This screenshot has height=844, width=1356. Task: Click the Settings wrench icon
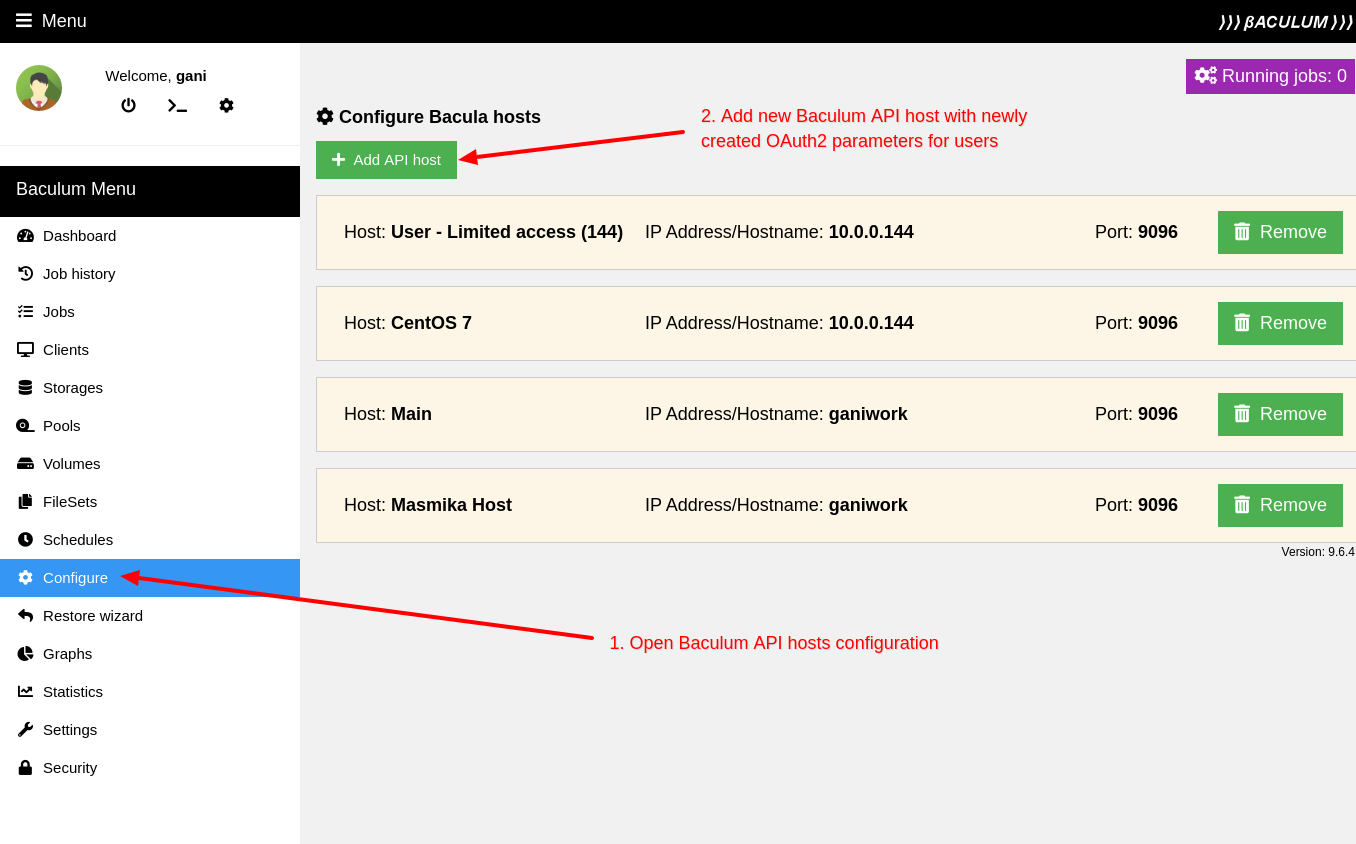tap(25, 730)
